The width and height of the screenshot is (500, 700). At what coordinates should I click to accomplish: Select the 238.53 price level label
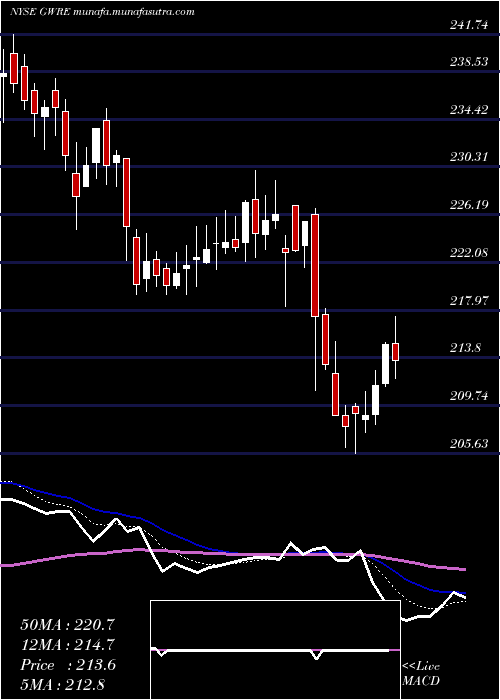click(x=469, y=62)
